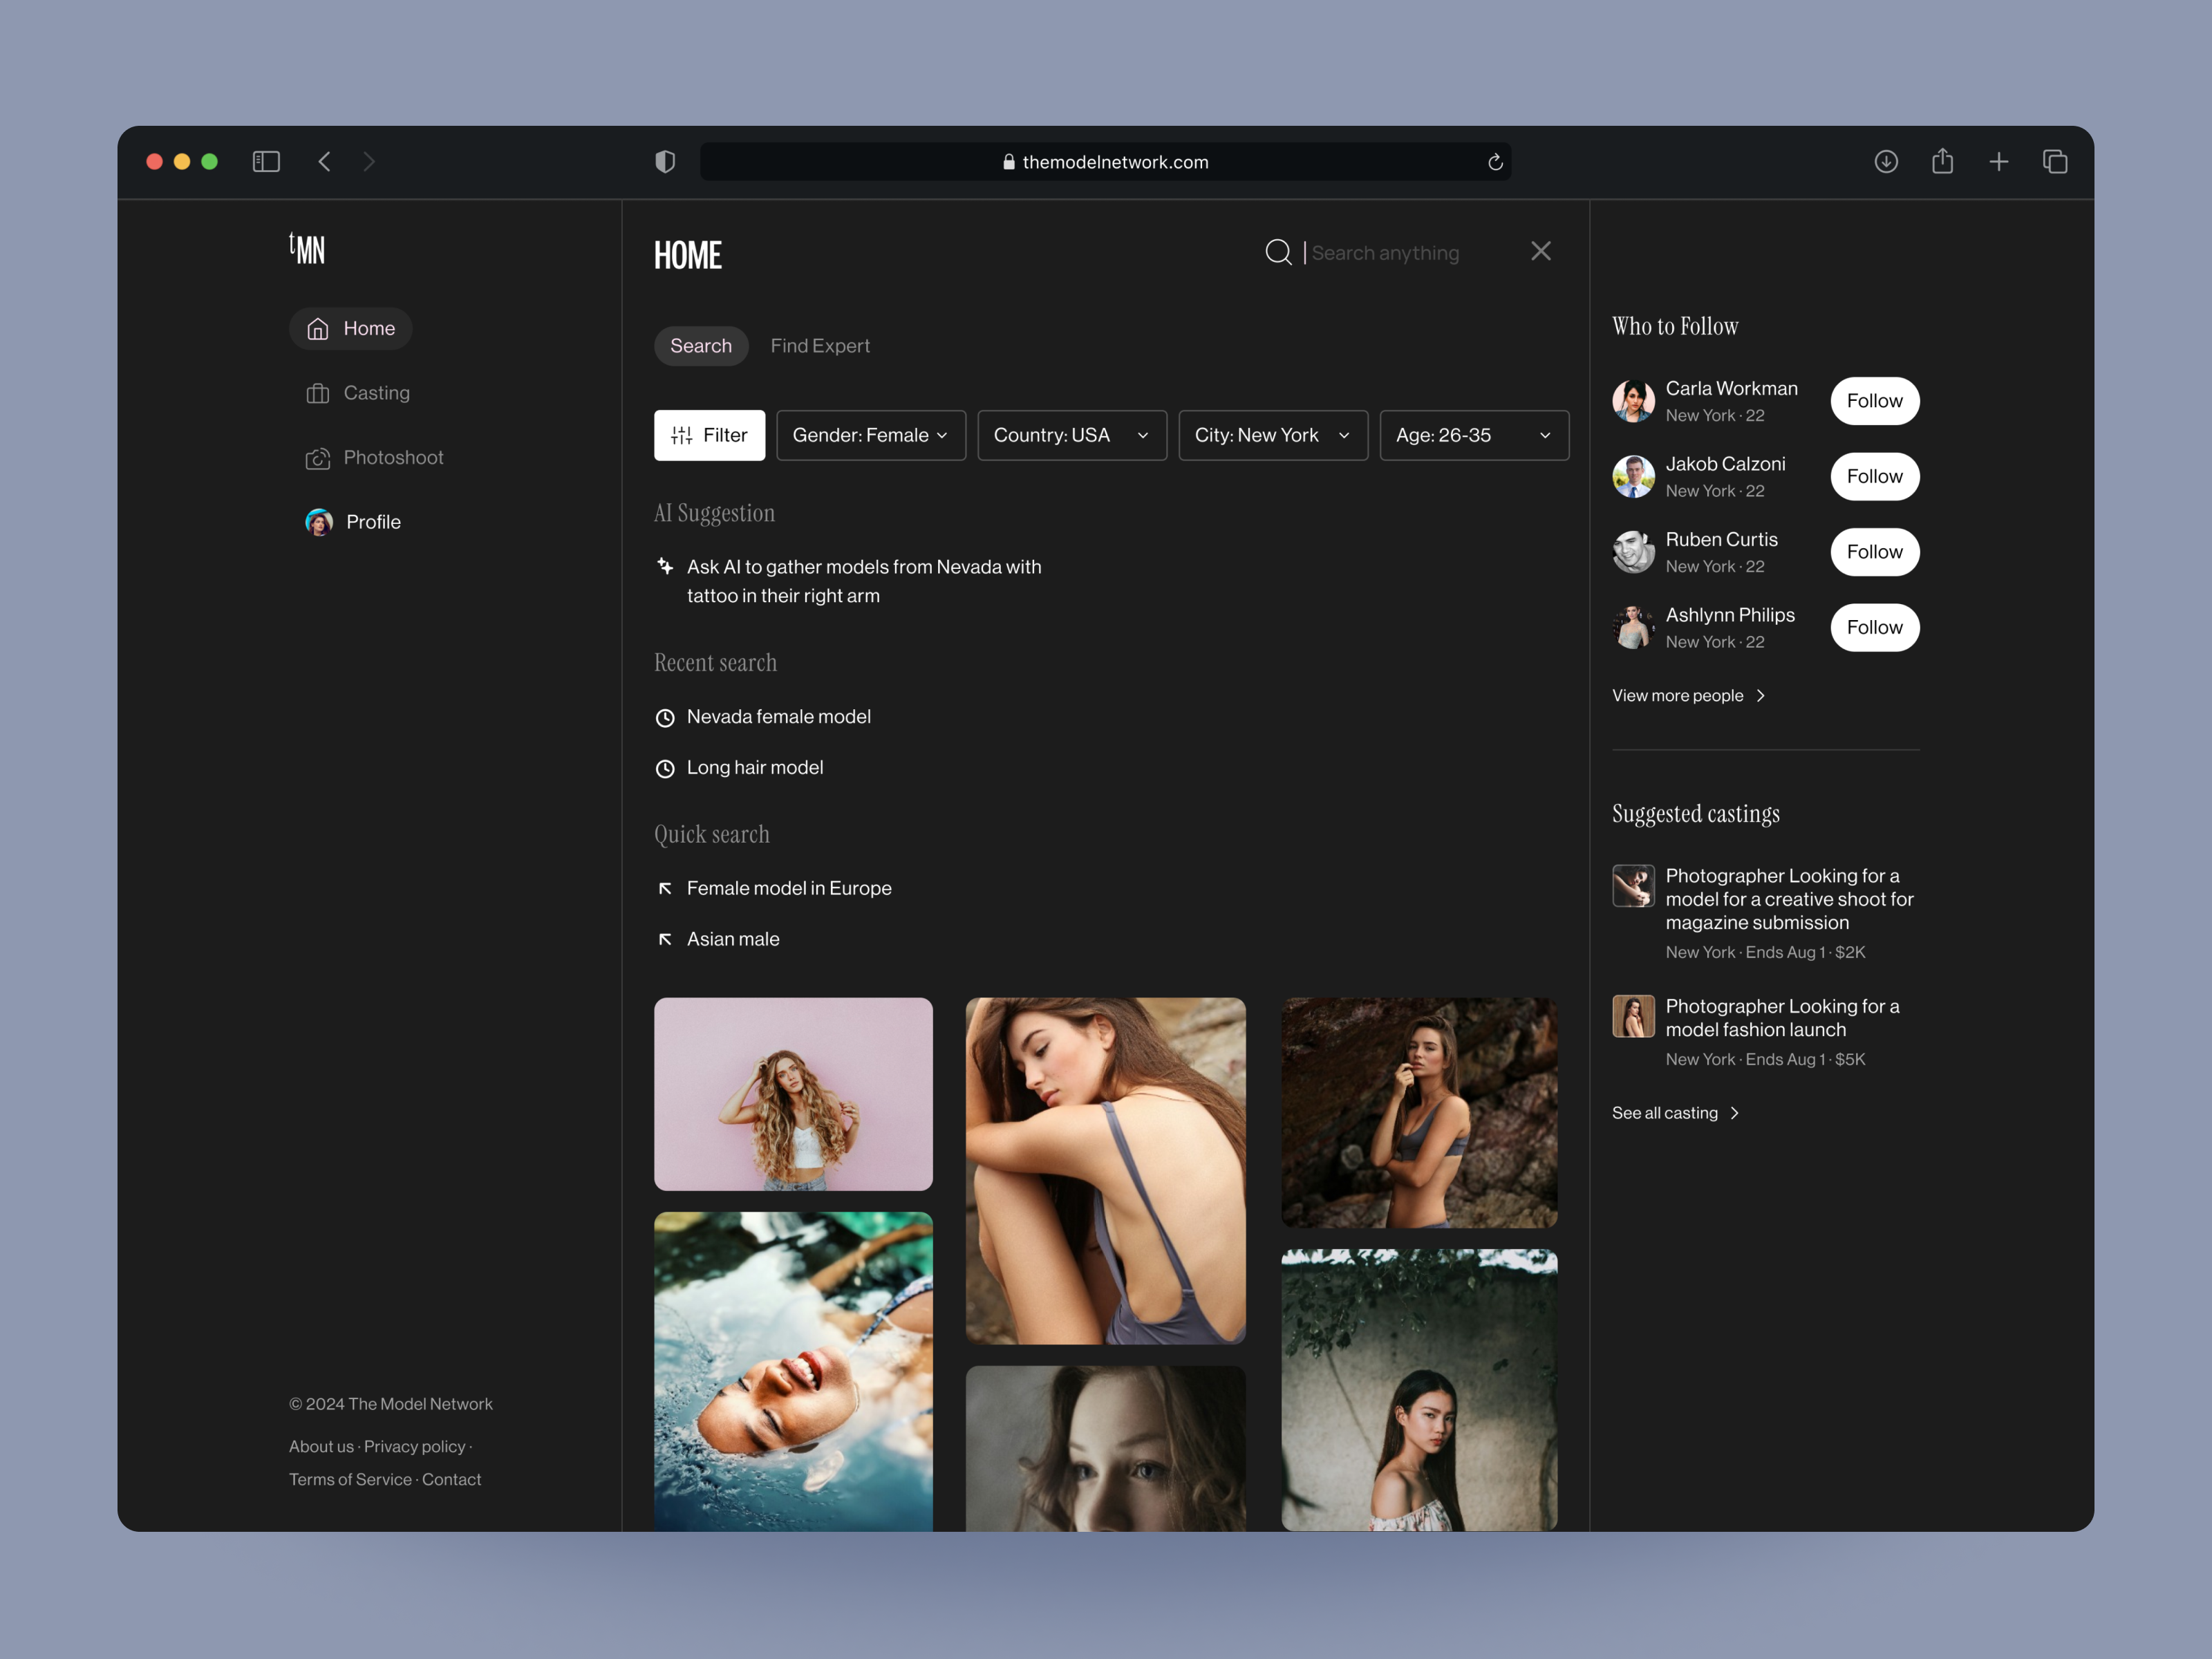
Task: Open the tab overview icon
Action: (2055, 162)
